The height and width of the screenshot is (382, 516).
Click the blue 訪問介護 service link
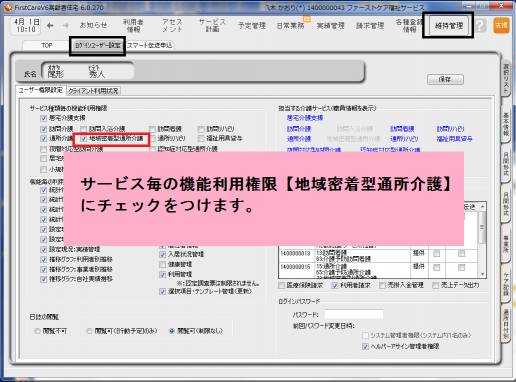point(299,129)
